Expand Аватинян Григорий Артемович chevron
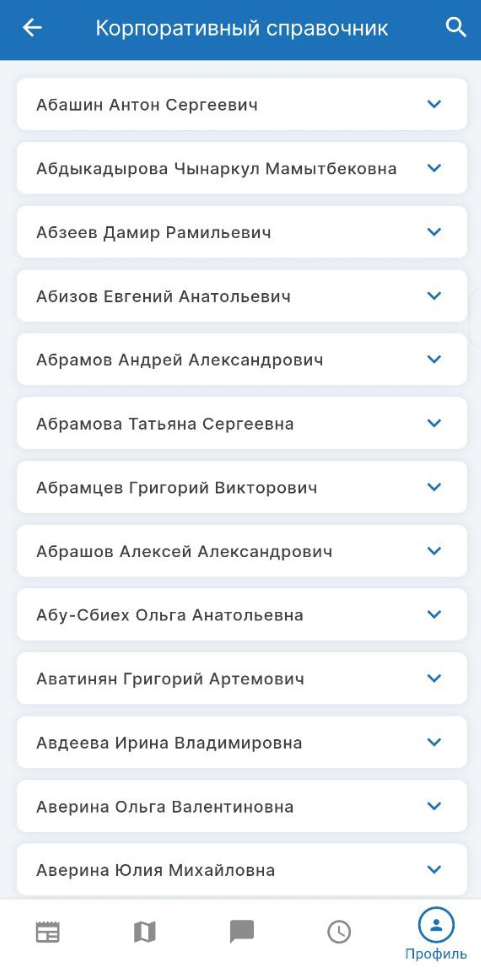Viewport: 481px width, 970px height. click(x=435, y=678)
